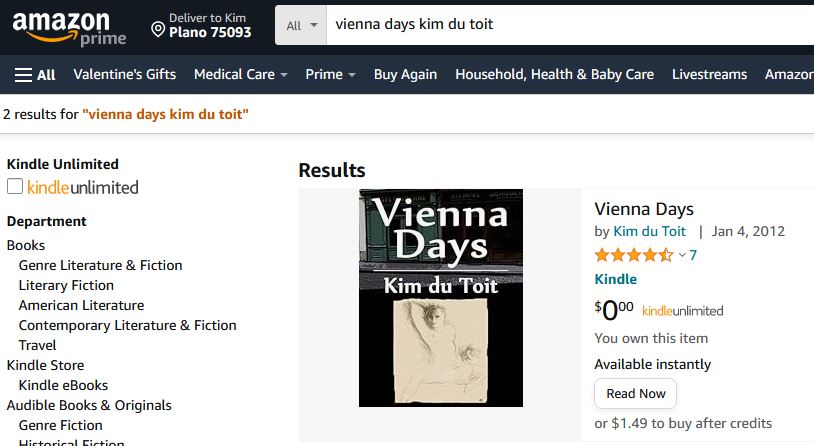
Task: Open the All hamburger menu
Action: (35, 75)
